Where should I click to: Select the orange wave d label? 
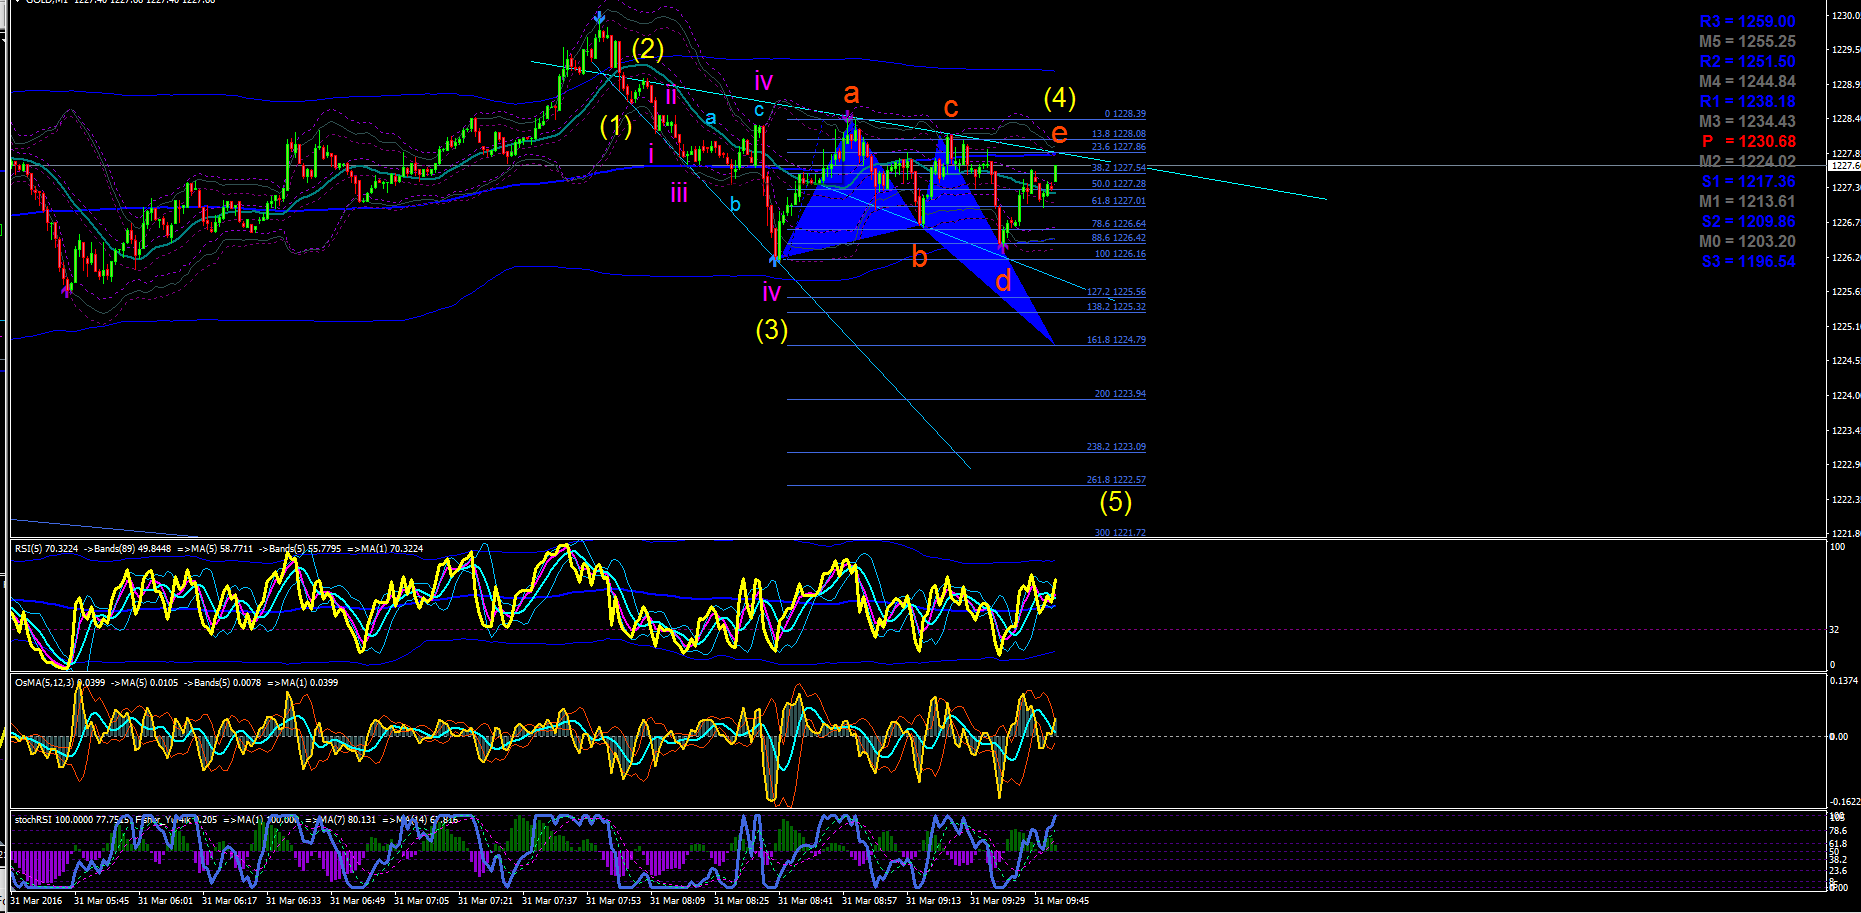tap(1003, 282)
